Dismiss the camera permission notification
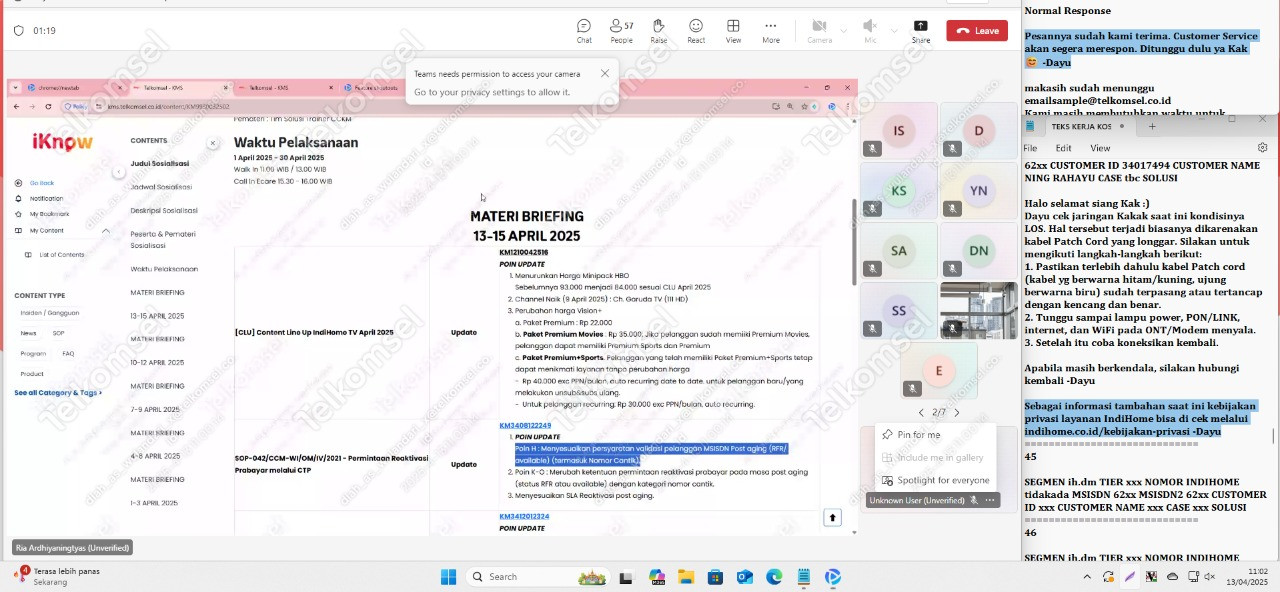 604,73
